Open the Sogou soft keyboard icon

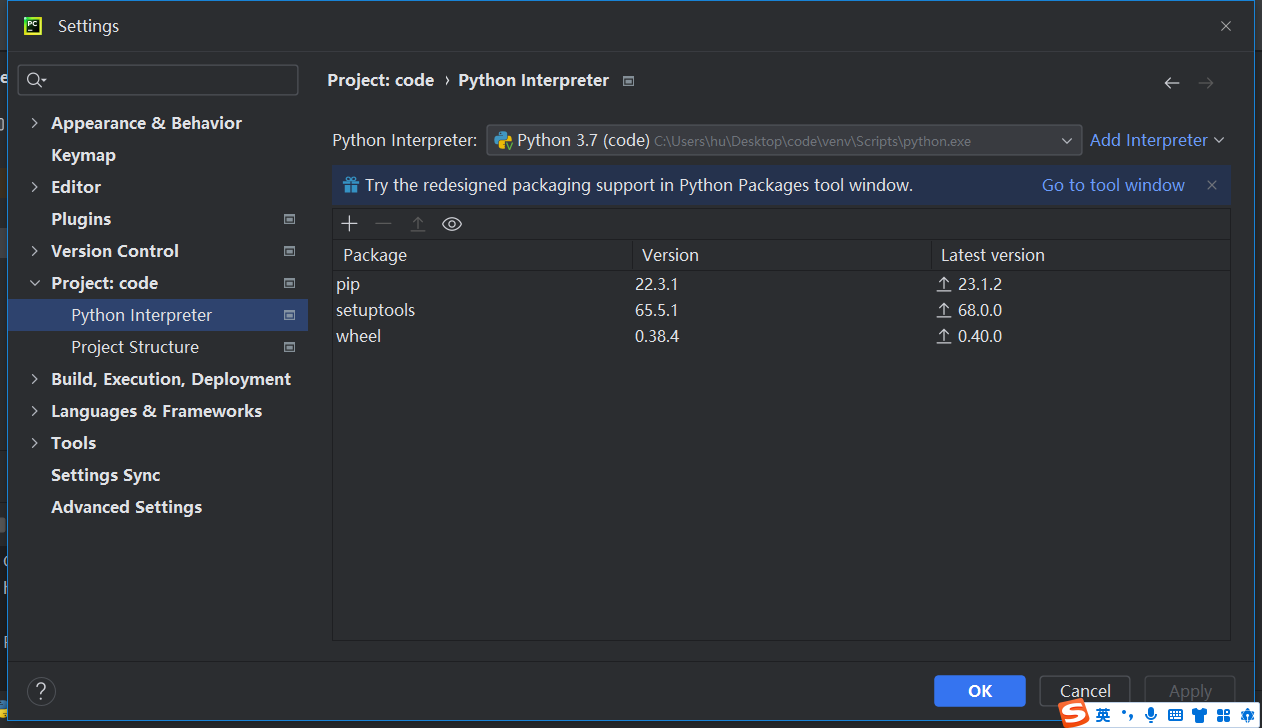coord(1175,715)
